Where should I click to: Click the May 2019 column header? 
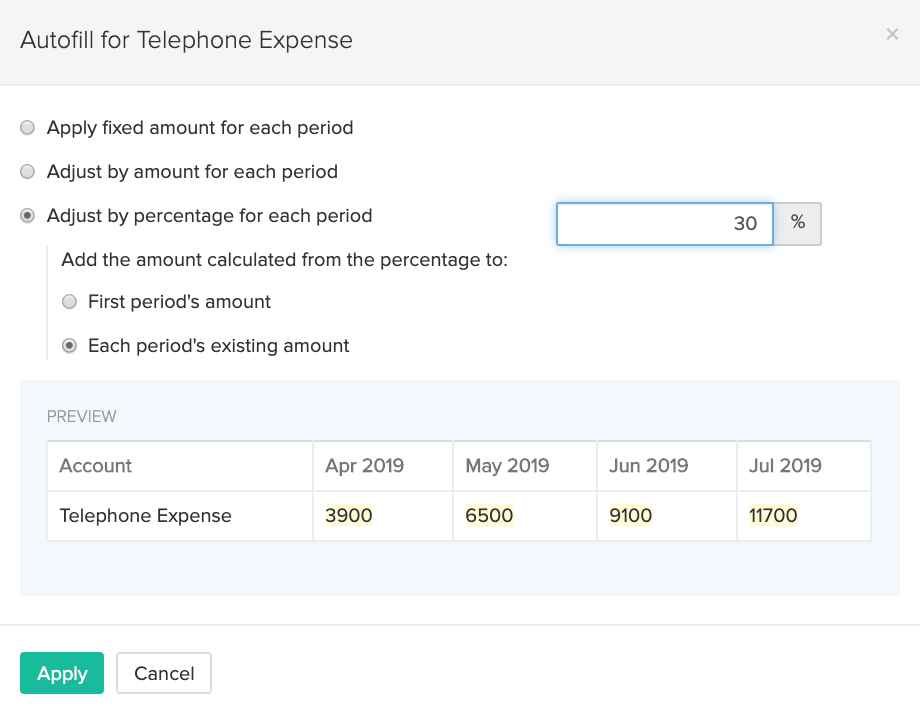point(508,466)
